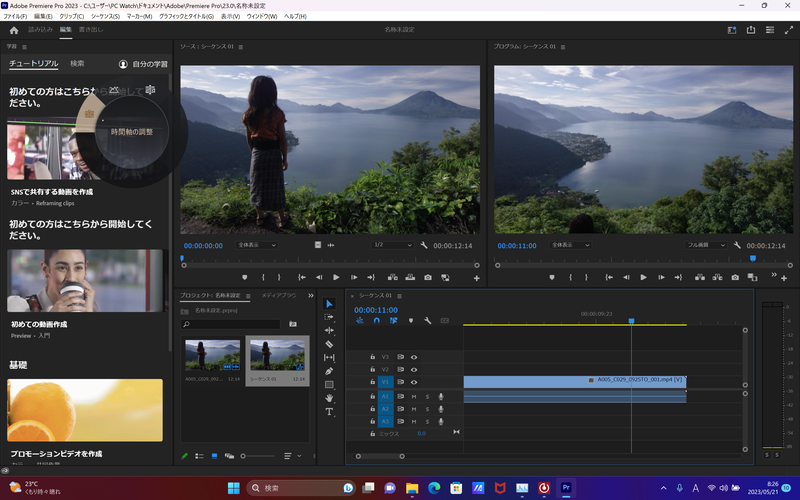Open the シーケンス(S) menu

(105, 17)
